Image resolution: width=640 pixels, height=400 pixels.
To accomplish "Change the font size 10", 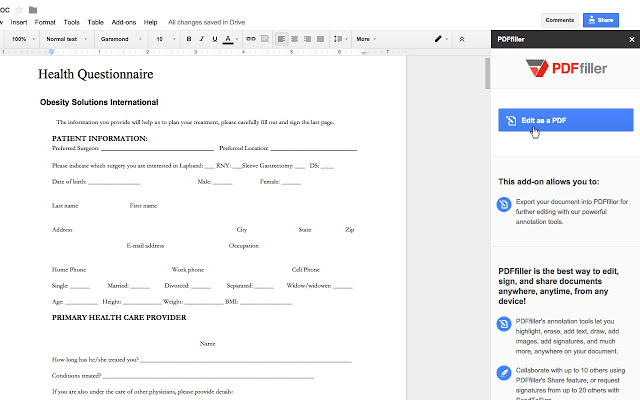I will click(165, 39).
